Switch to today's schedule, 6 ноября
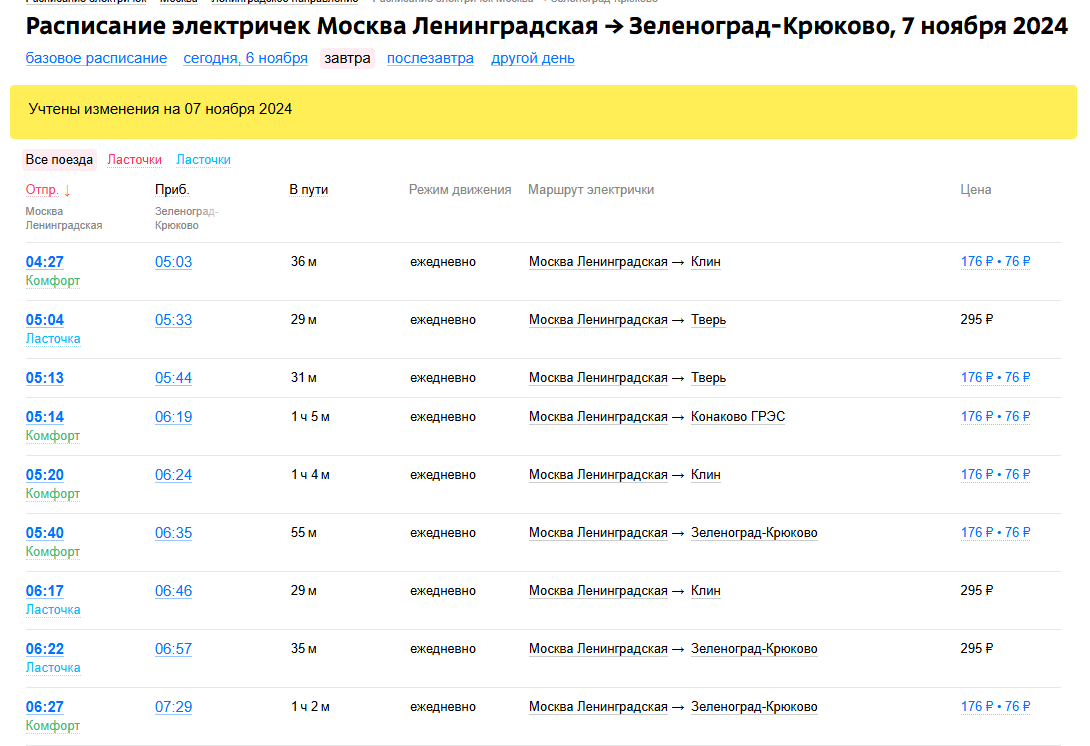The height and width of the screenshot is (746, 1090). coord(245,58)
